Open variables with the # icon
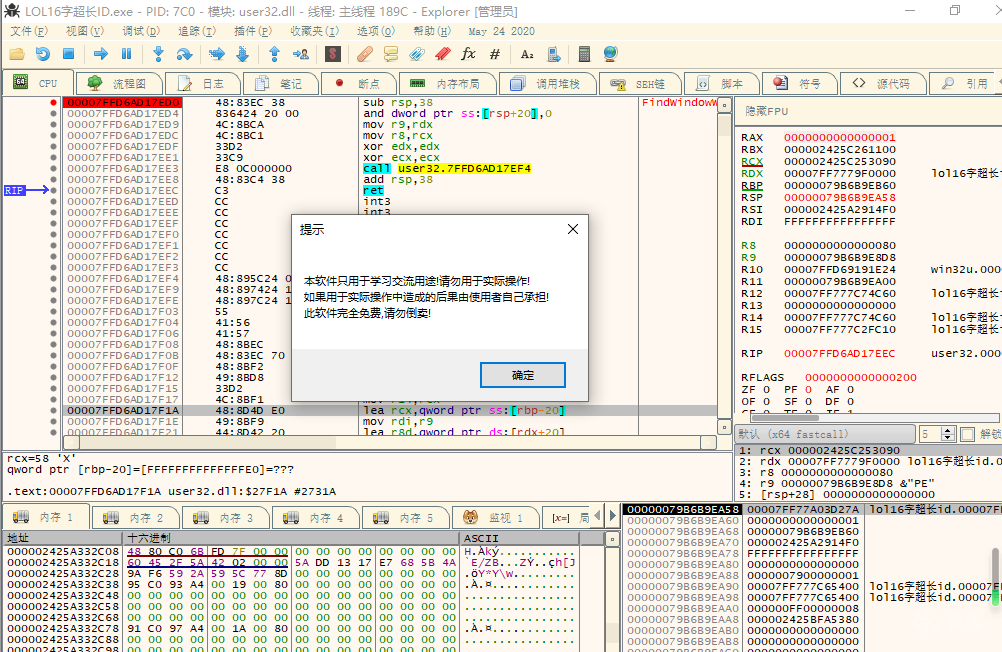 pos(495,54)
